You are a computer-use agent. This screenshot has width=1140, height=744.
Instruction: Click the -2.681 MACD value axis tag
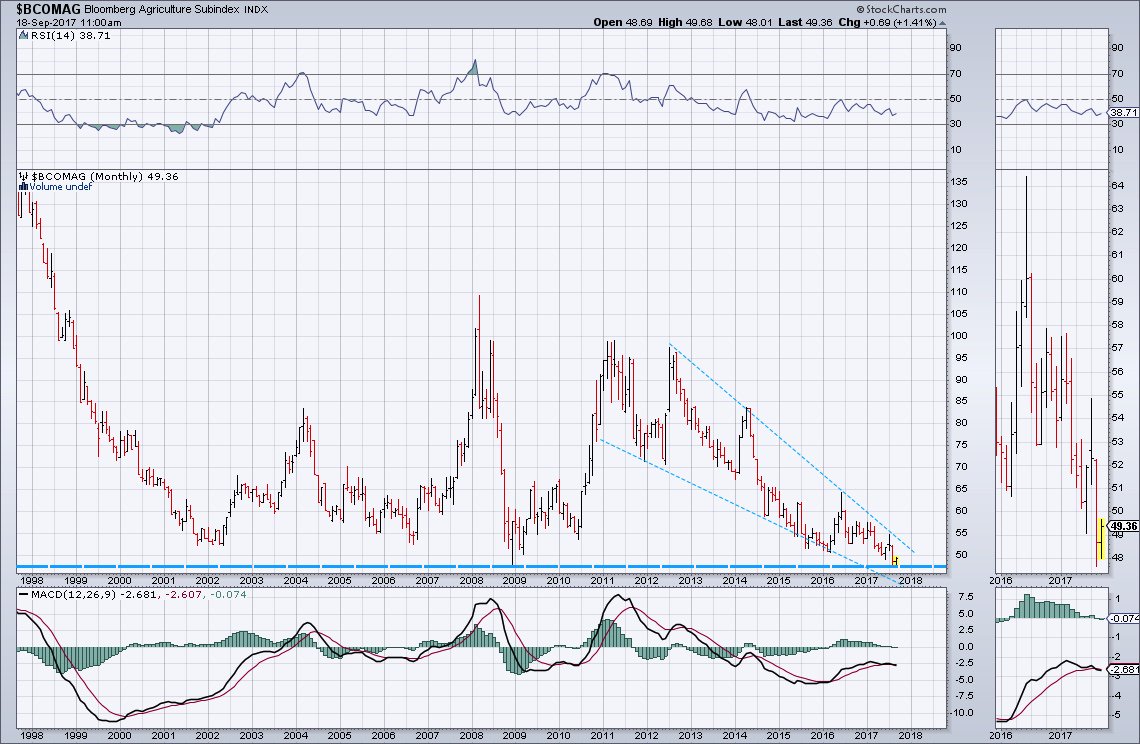tap(1125, 669)
